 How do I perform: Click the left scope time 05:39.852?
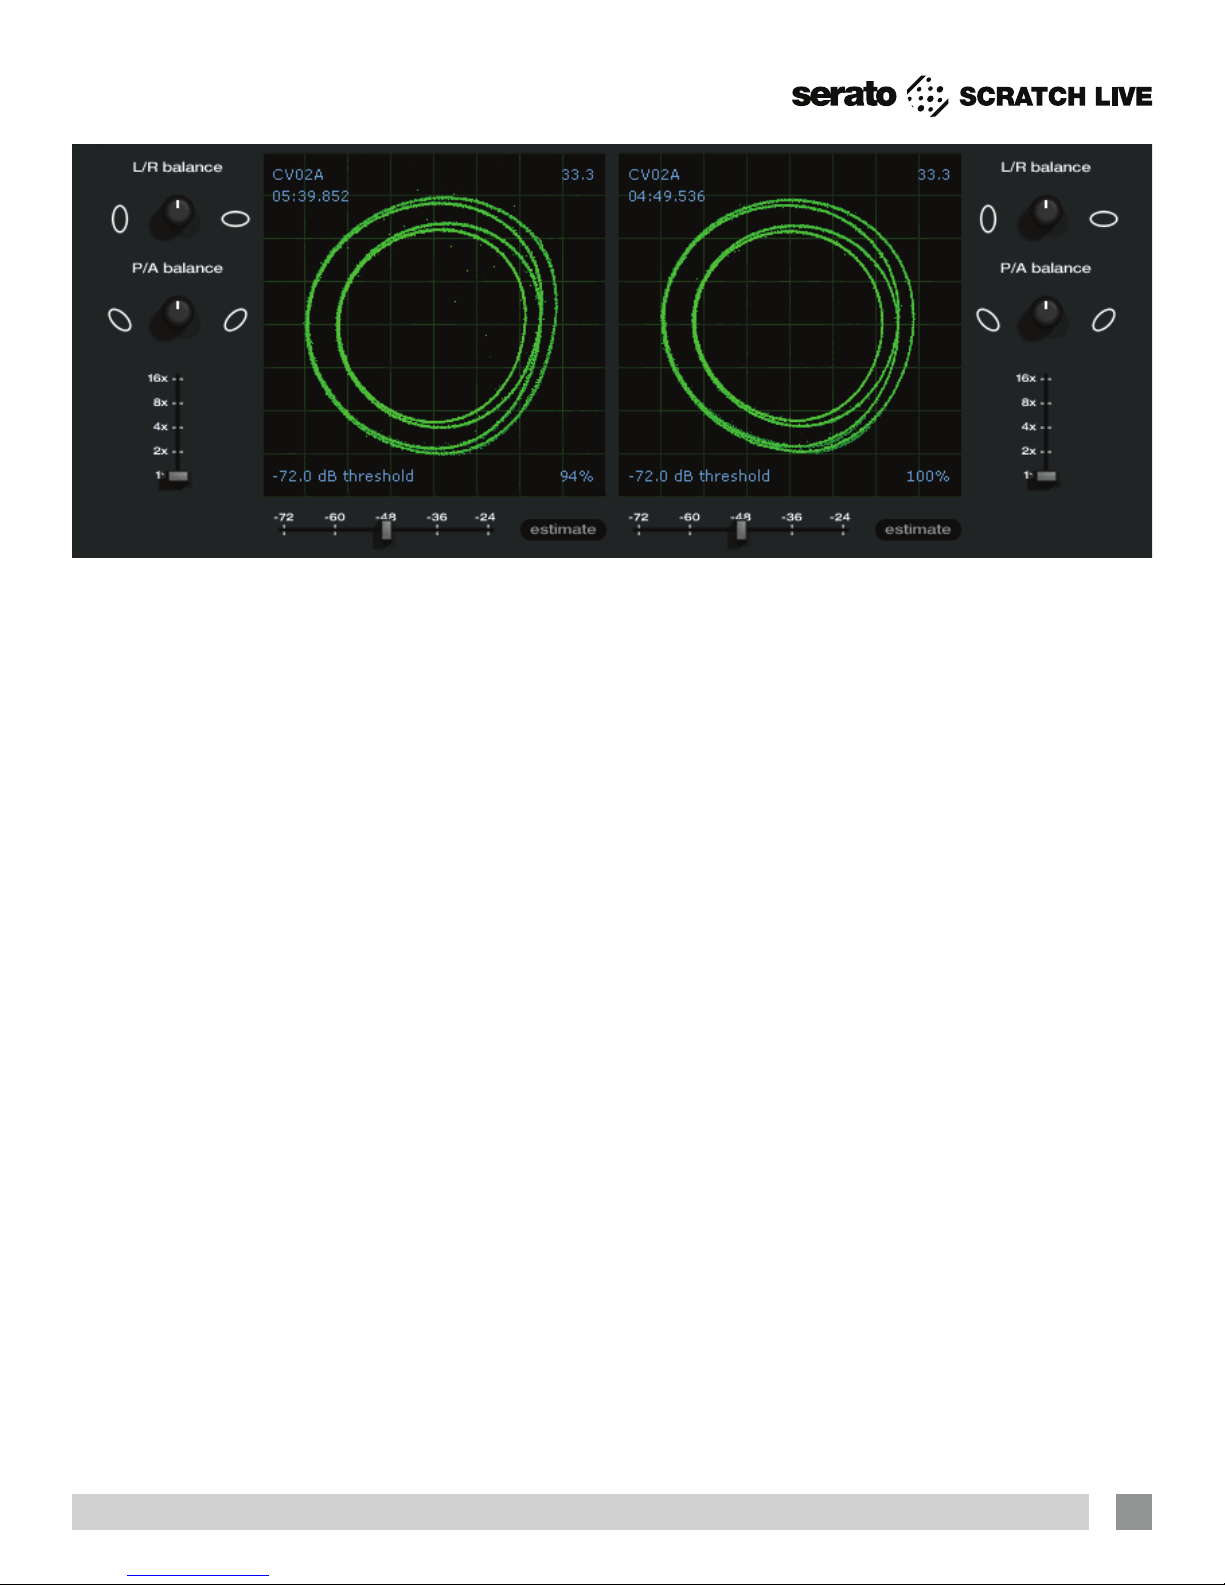coord(311,196)
